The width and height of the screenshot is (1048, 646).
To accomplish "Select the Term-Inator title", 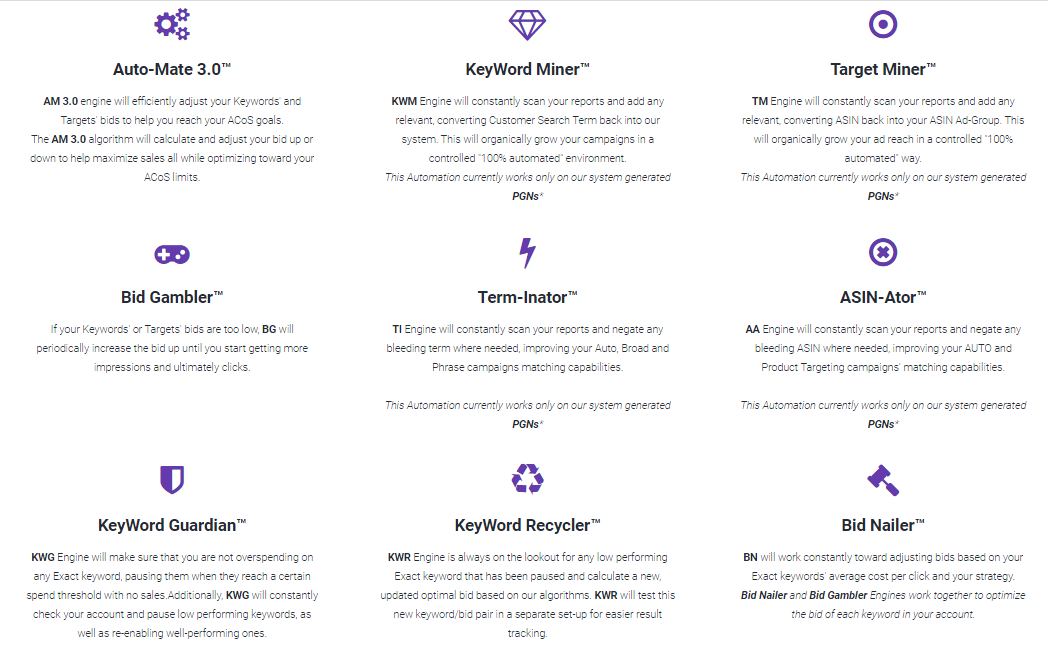I will [527, 297].
